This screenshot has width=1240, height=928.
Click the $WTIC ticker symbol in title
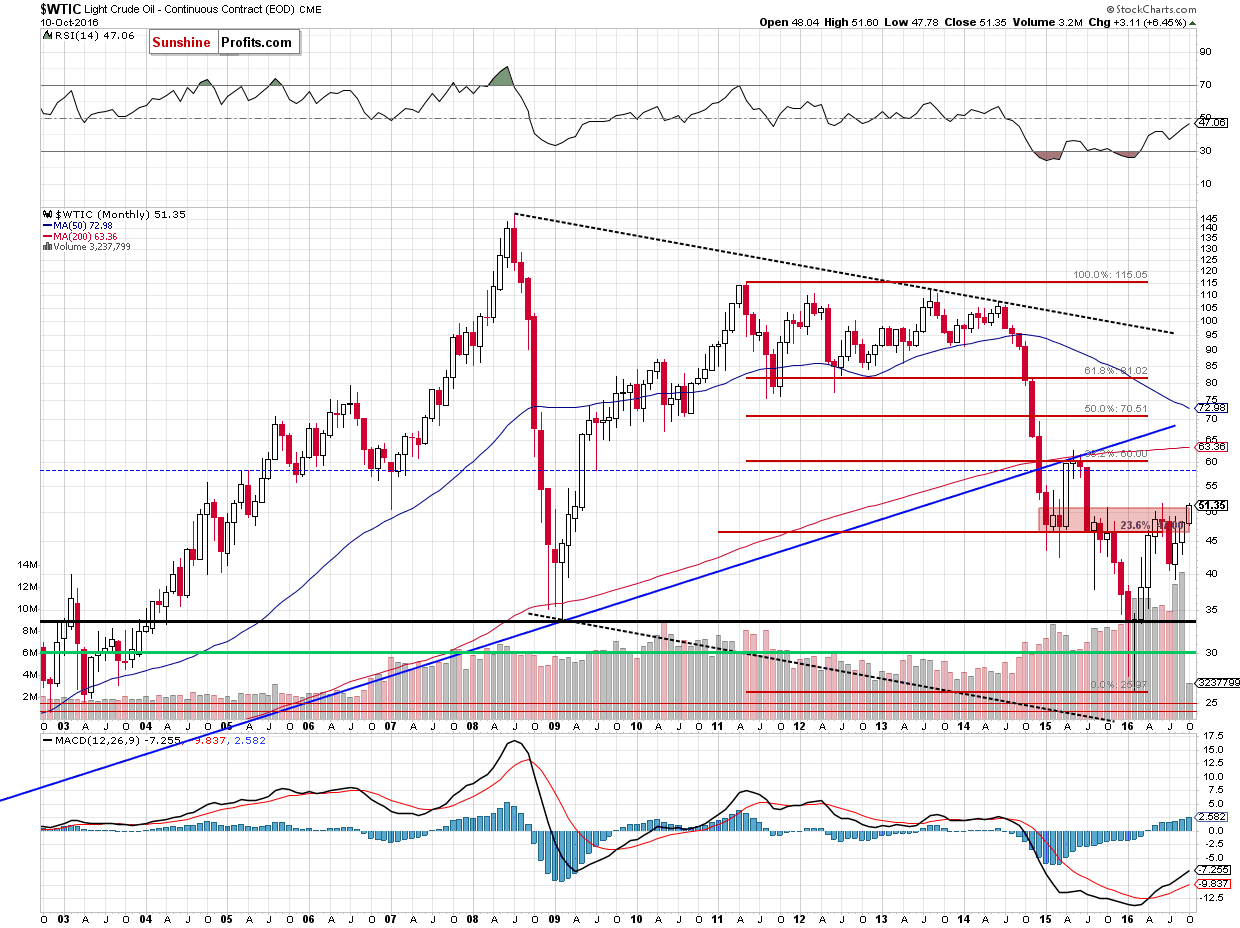click(x=62, y=7)
